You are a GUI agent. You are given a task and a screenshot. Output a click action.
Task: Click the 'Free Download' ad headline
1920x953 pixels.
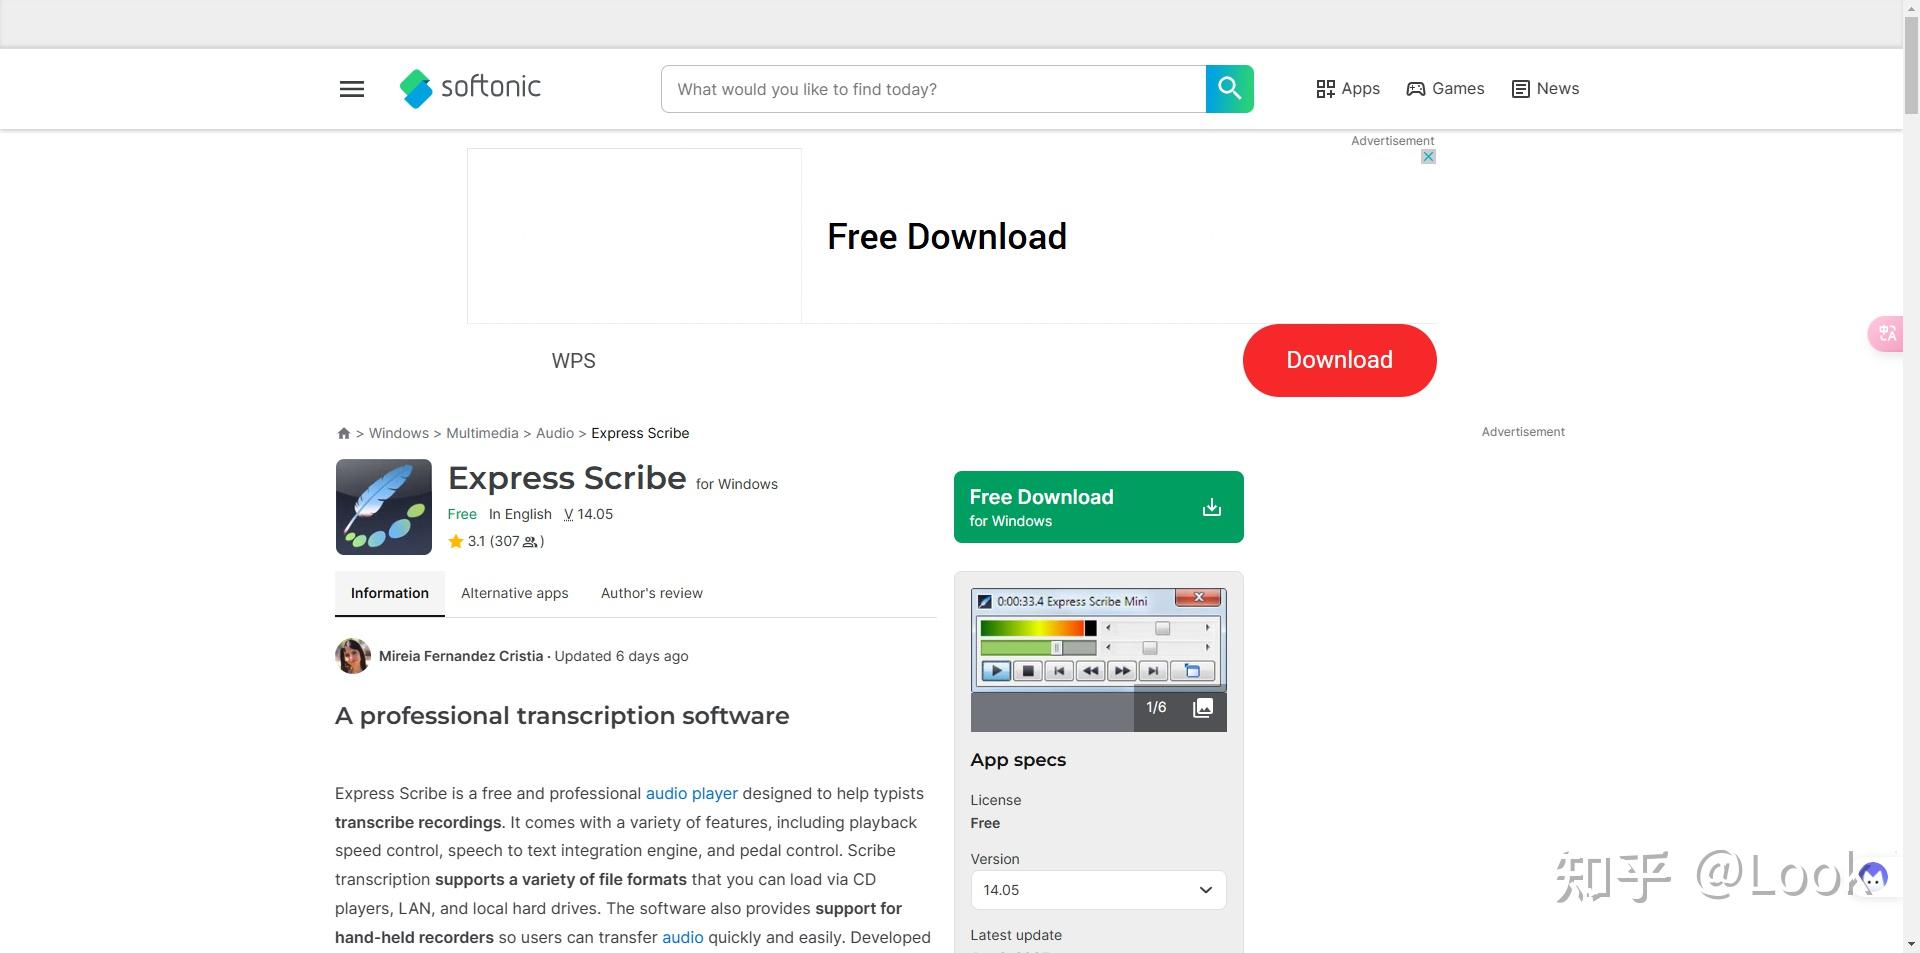click(947, 237)
